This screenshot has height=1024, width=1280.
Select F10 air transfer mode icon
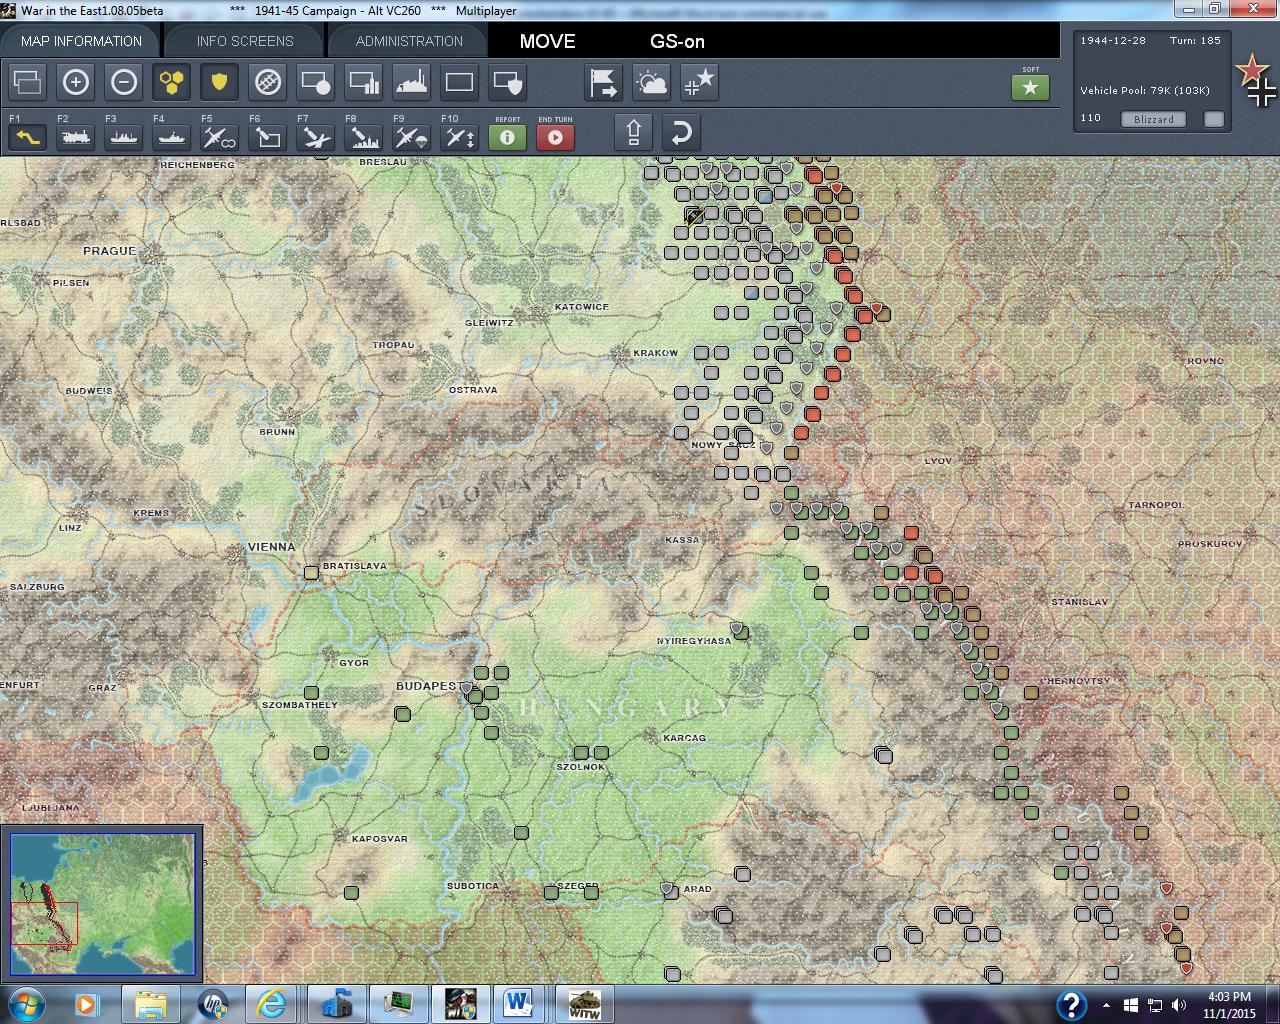pos(460,137)
